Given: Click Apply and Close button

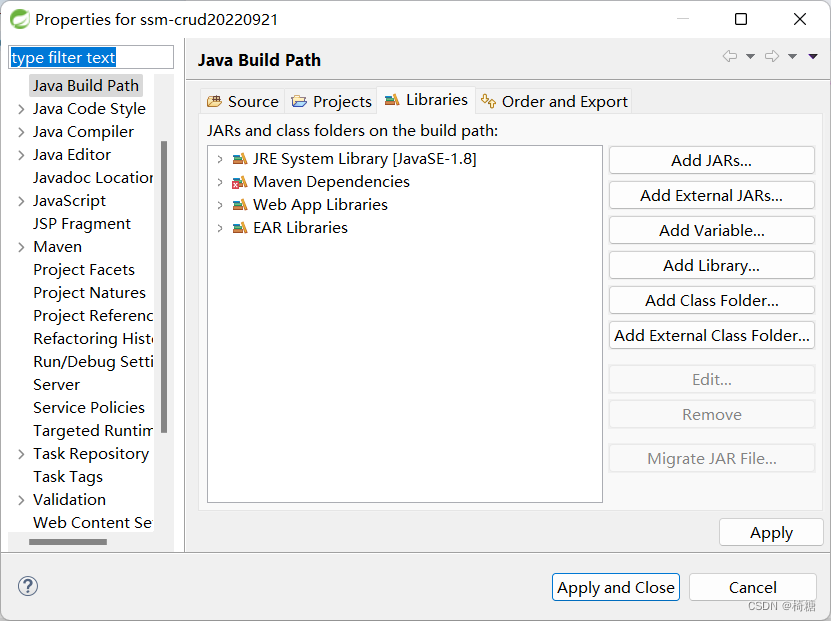Looking at the screenshot, I should 616,587.
